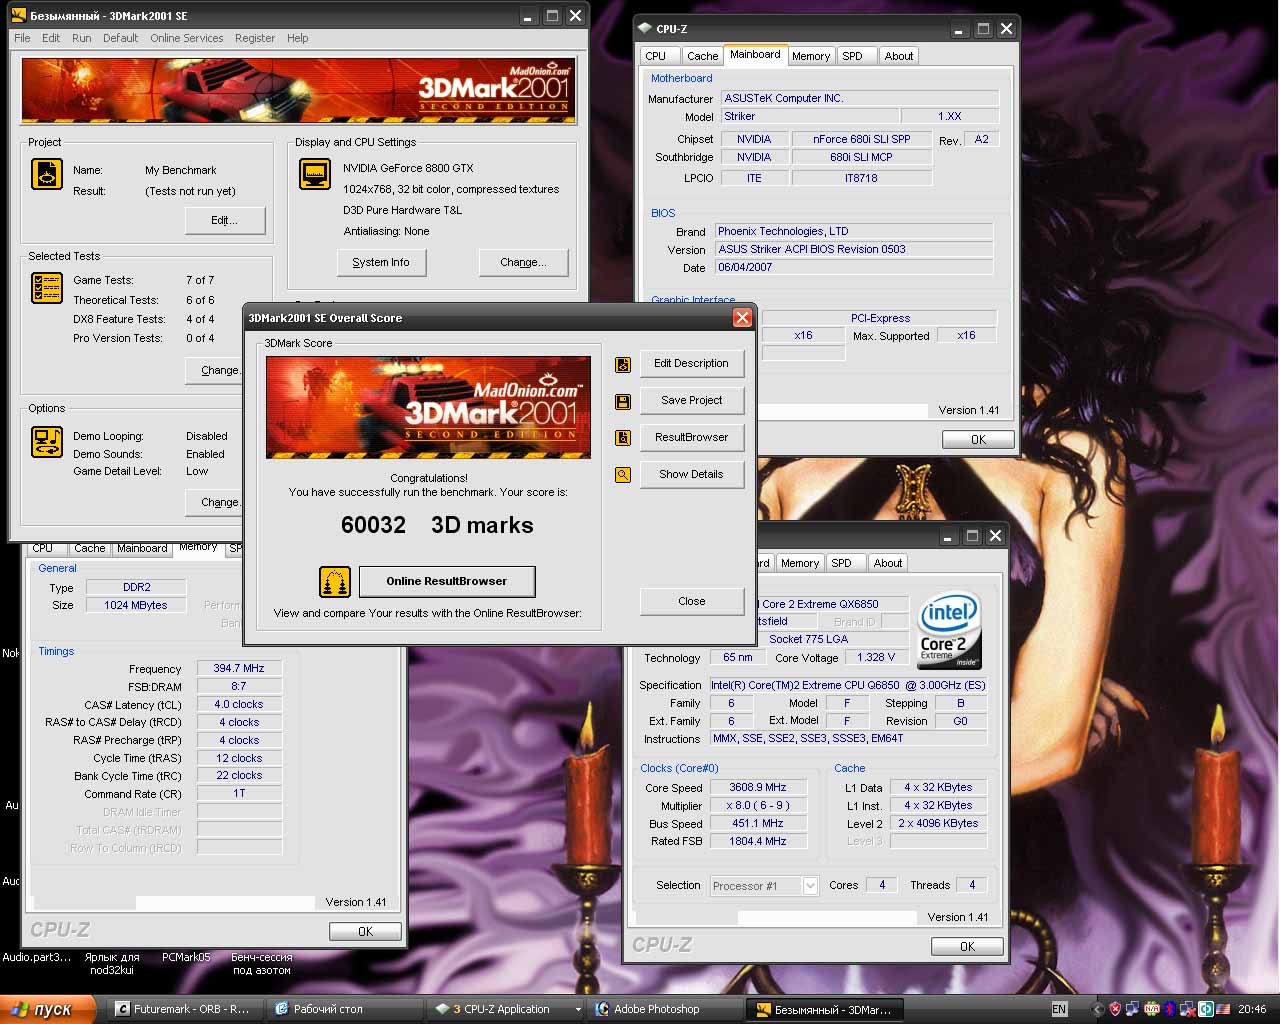
Task: Click the CPU-Z icon in the Mainboard window title bar
Action: click(x=645, y=29)
